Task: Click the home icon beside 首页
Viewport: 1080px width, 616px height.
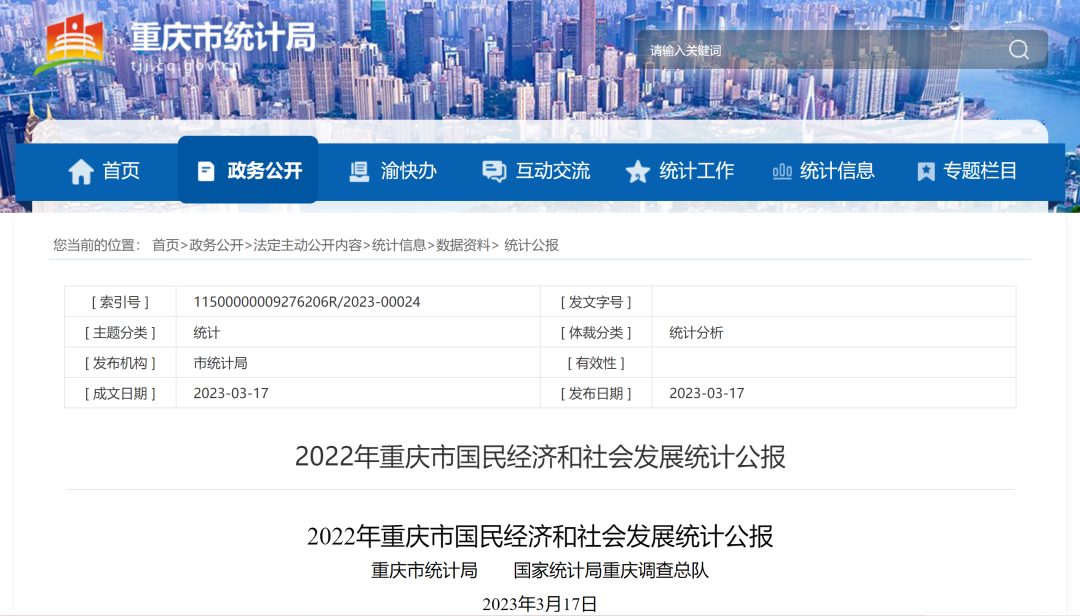Action: pos(81,171)
